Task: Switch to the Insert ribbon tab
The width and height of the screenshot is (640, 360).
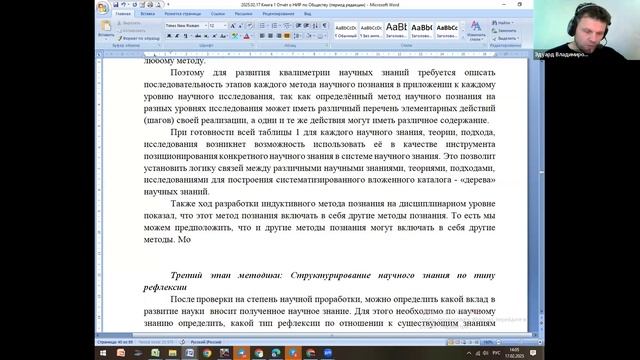Action: coord(148,14)
